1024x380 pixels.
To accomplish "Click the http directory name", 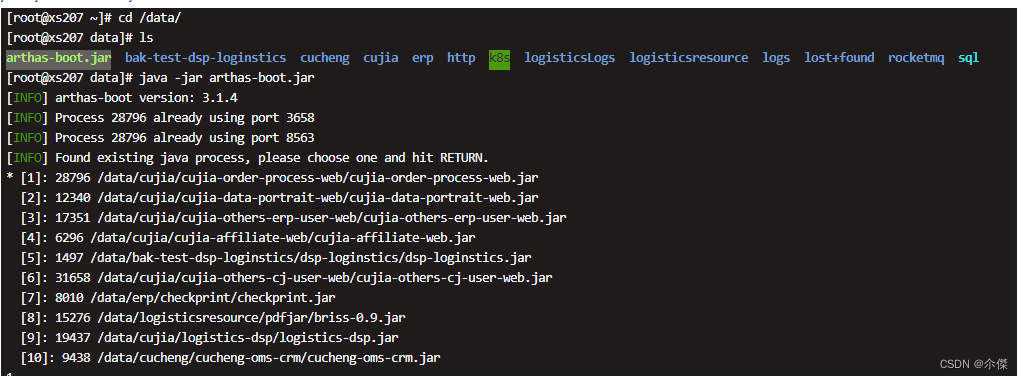I will (x=461, y=58).
